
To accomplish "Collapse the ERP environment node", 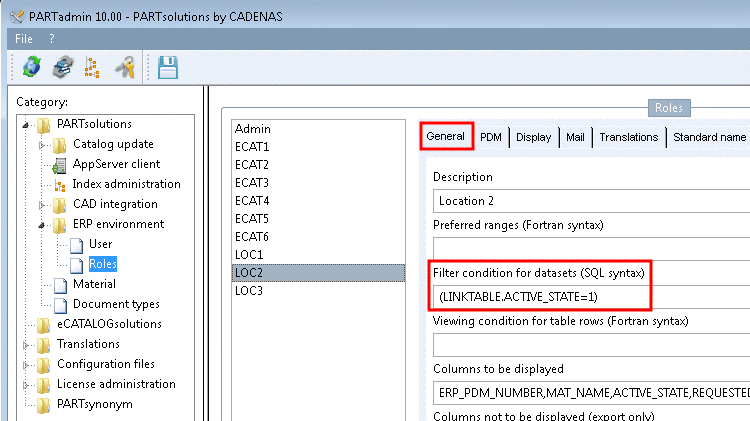I will tap(42, 225).
